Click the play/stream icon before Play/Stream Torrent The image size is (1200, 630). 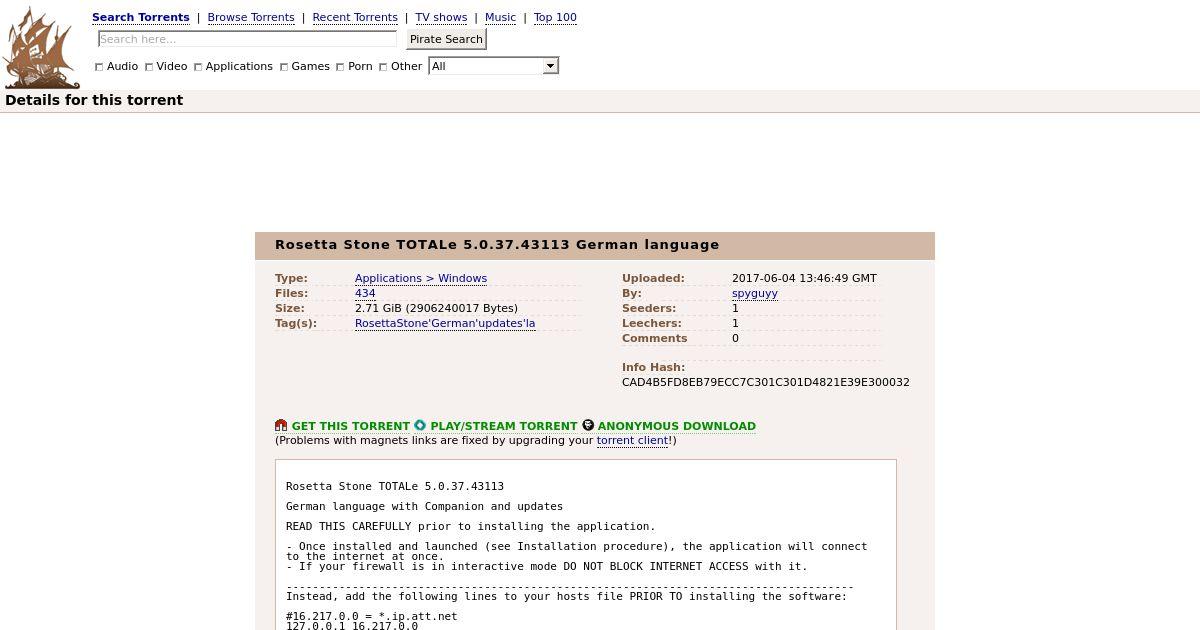[x=420, y=426]
